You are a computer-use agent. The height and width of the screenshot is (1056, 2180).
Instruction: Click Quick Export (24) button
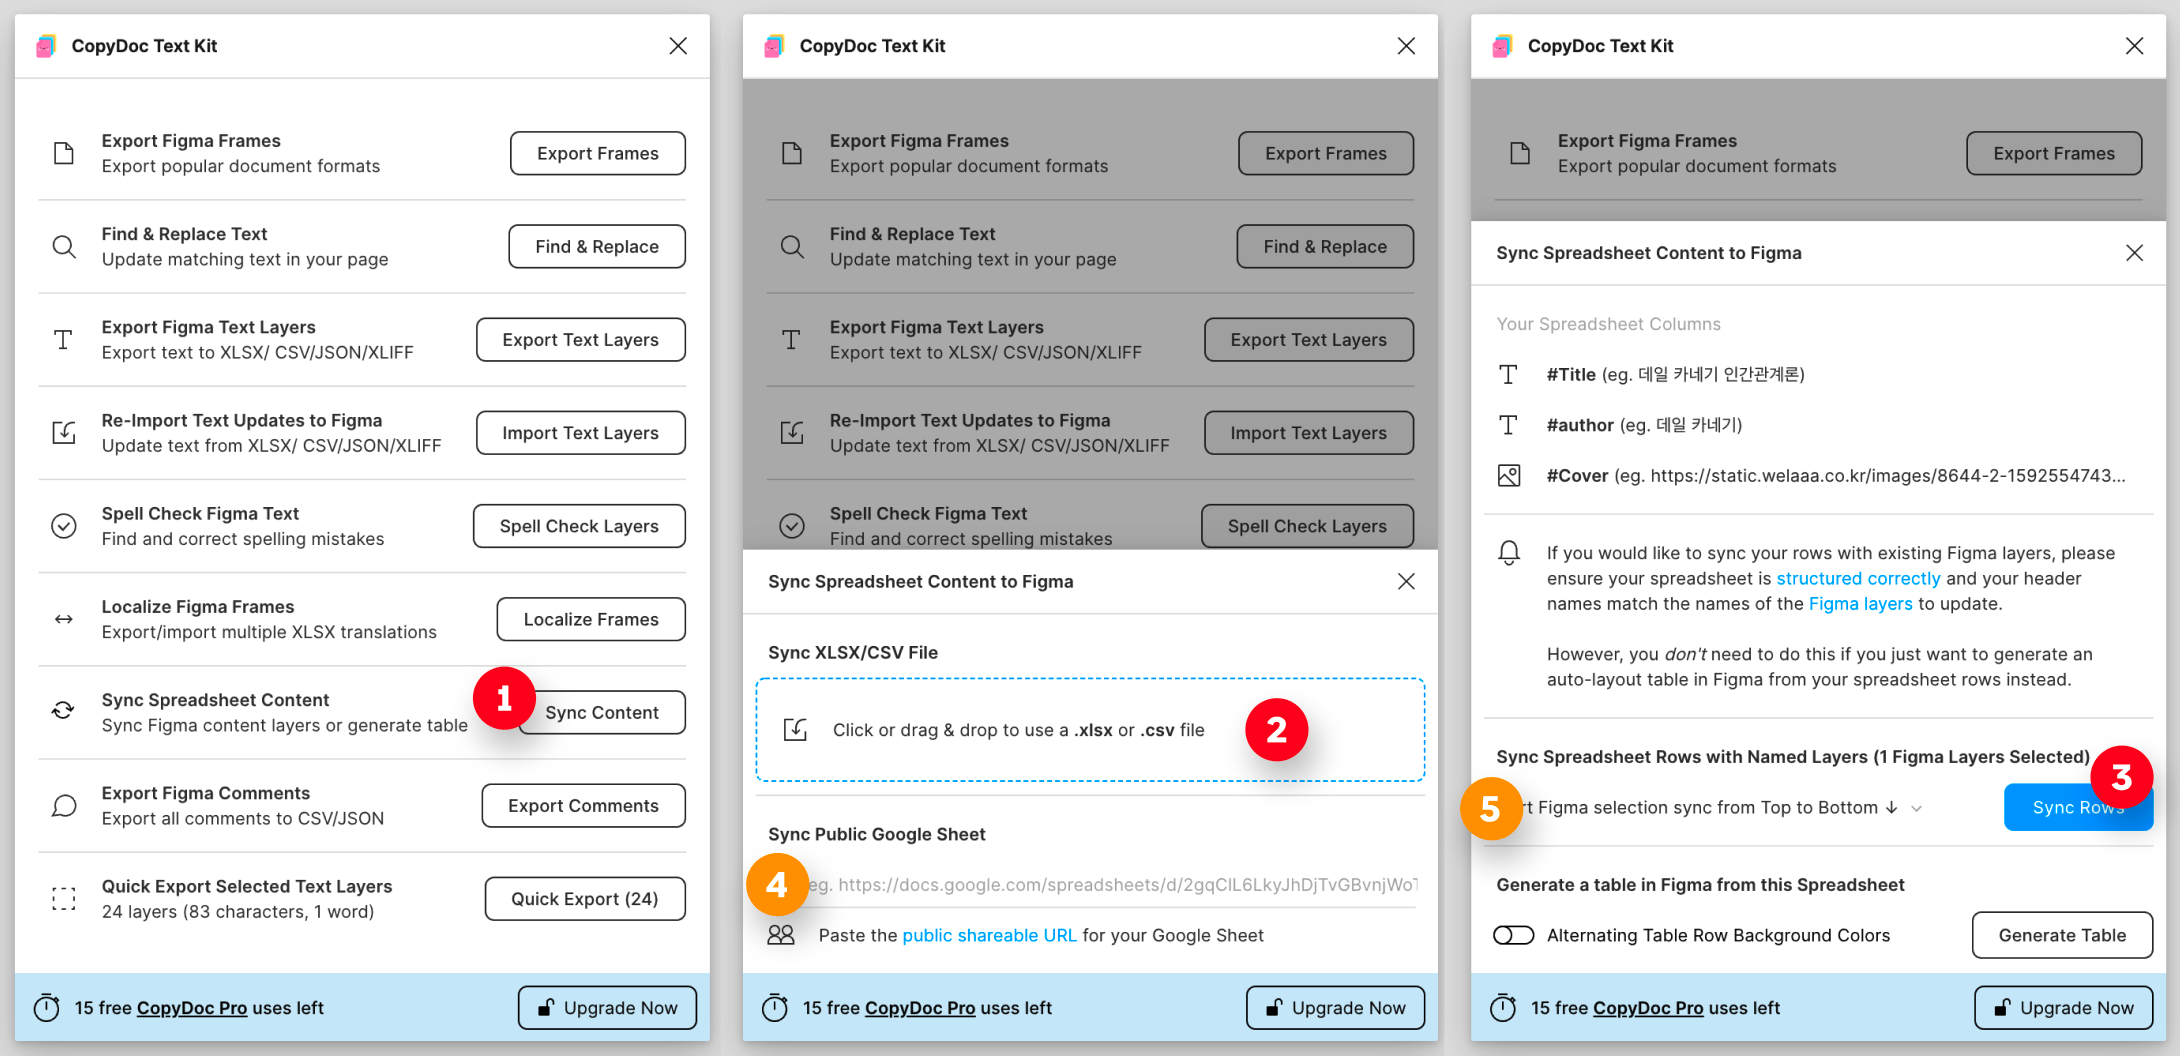click(x=585, y=898)
